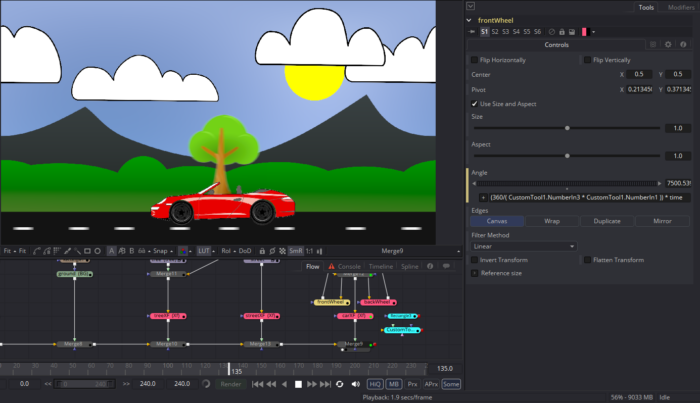
Task: Toggle the loop playback icon
Action: pos(340,384)
